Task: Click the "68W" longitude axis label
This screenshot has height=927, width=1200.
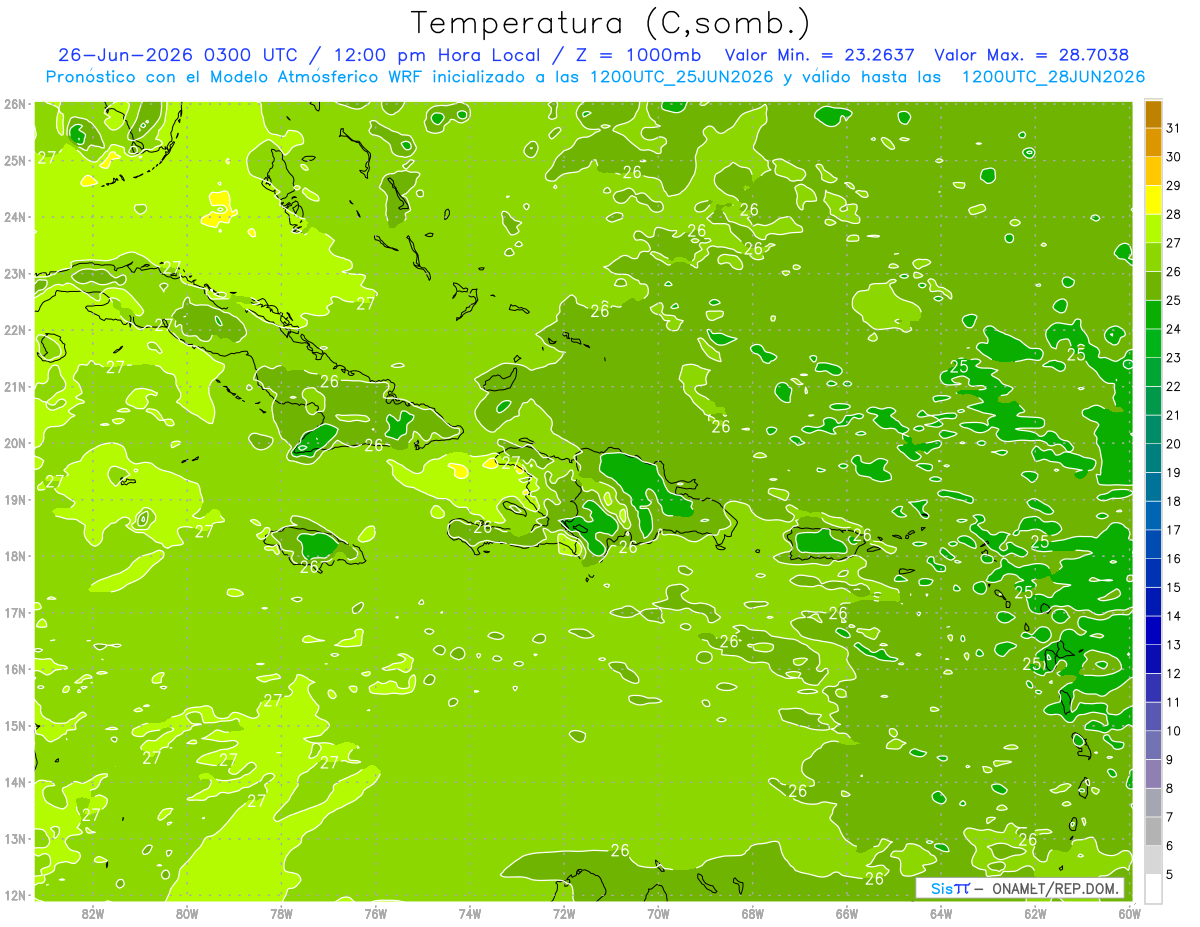Action: (752, 913)
